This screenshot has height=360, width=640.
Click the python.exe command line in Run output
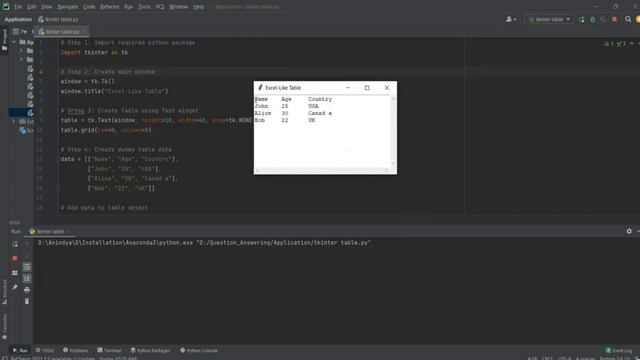(x=204, y=243)
